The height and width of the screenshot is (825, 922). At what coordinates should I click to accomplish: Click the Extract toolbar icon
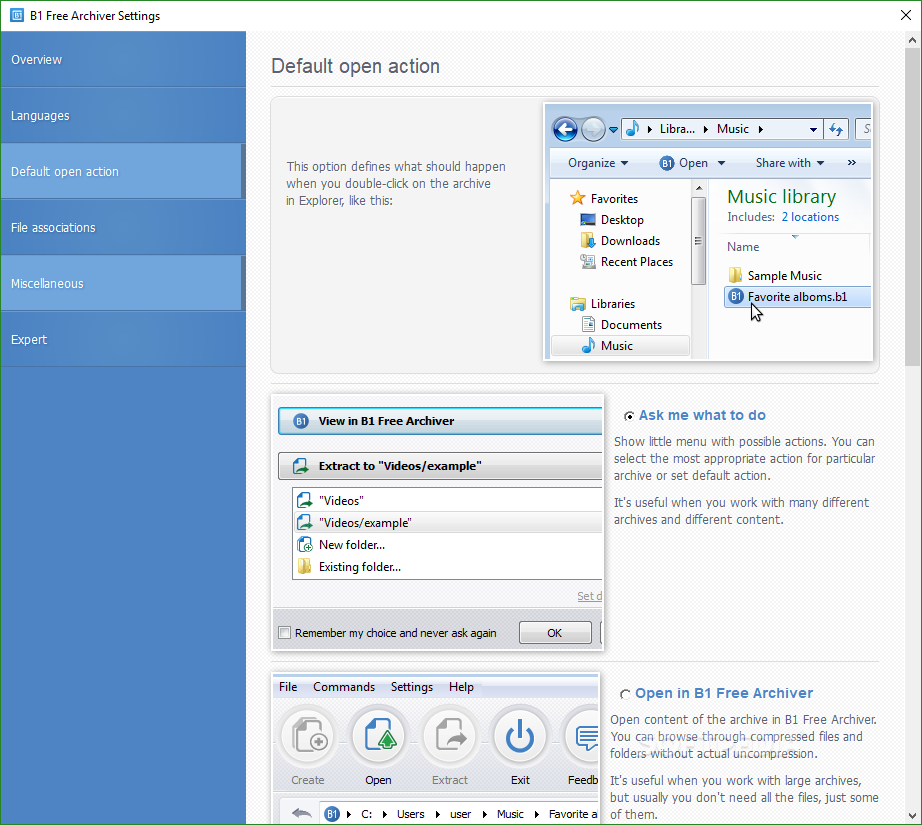point(450,735)
